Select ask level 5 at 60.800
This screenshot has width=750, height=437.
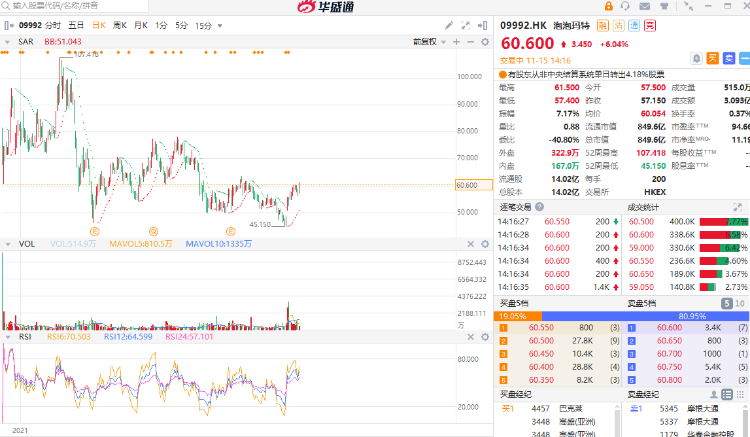tap(687, 380)
